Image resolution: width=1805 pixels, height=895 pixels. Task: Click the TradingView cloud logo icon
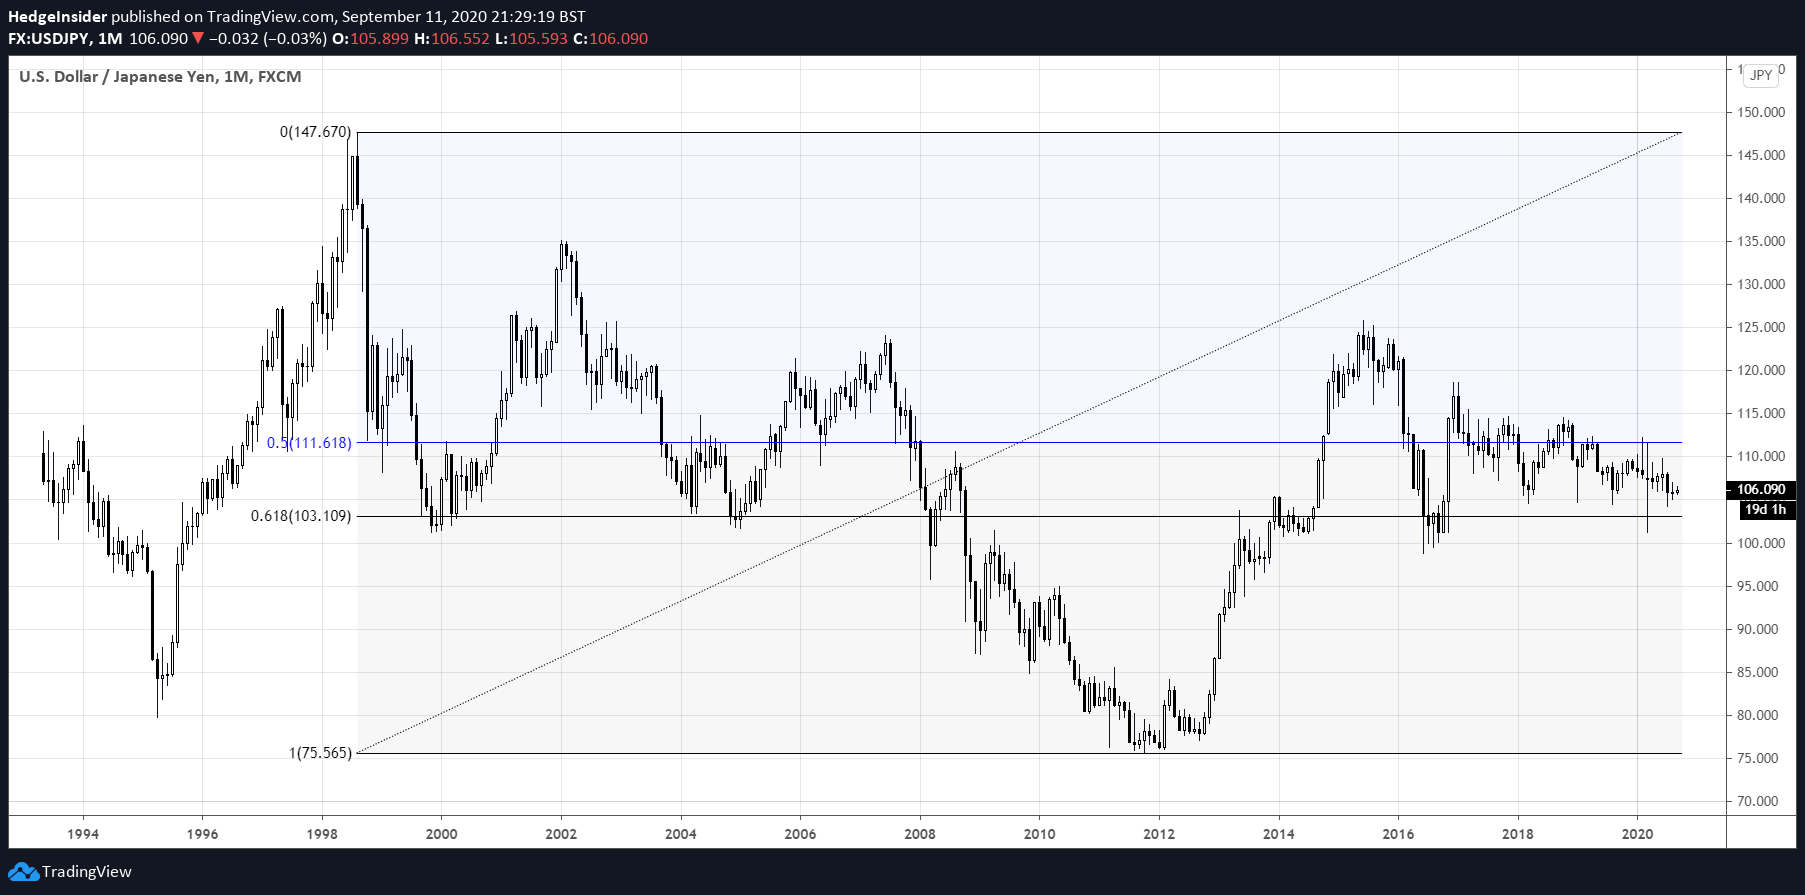coord(23,872)
